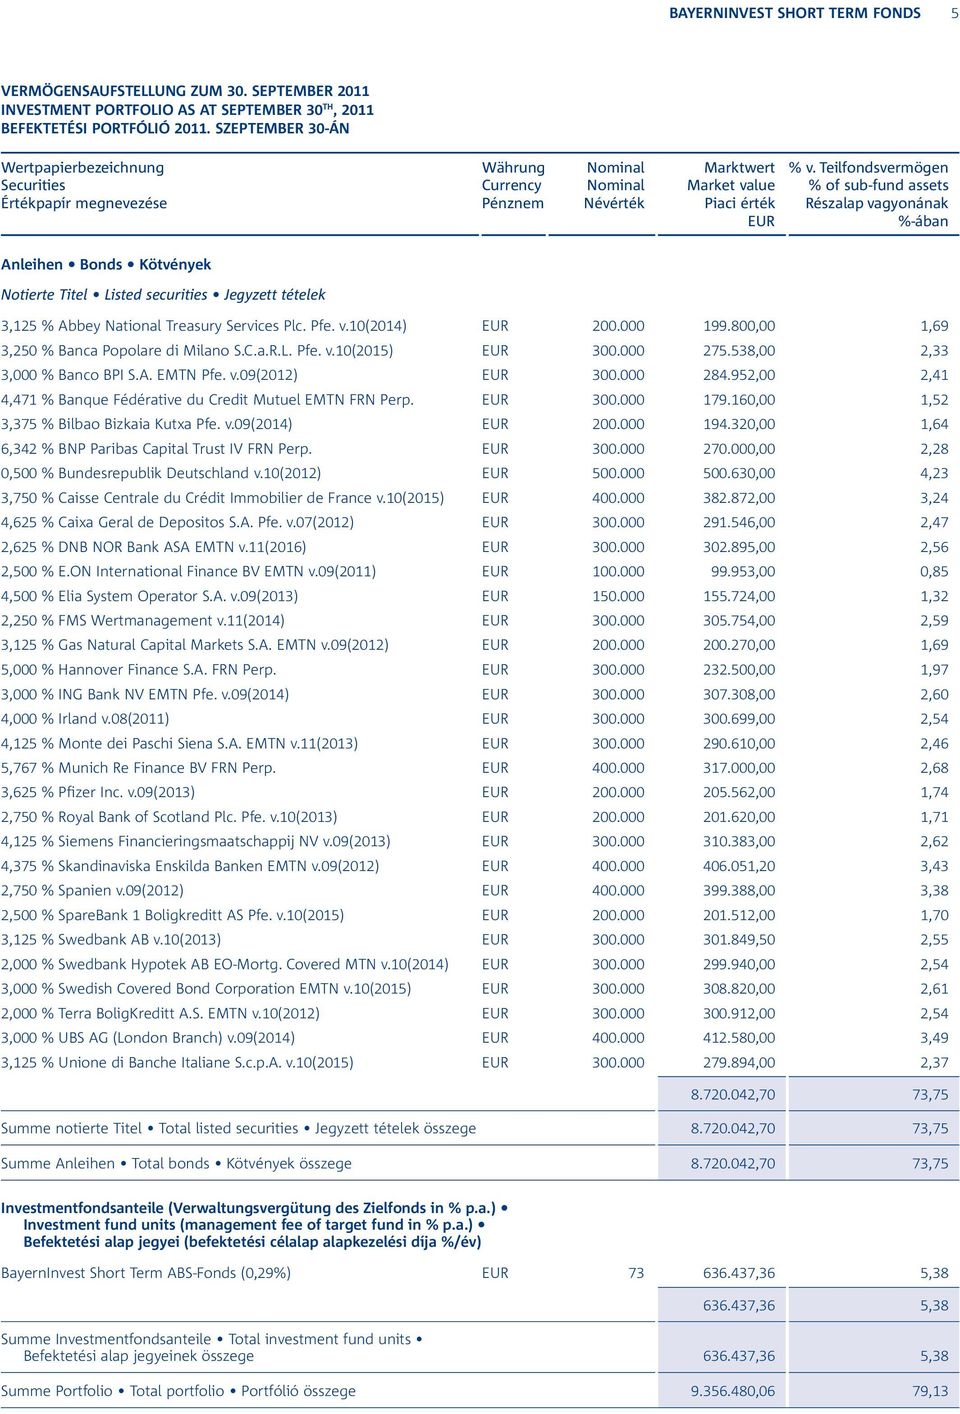
Task: Click the 'Marktwert' column header
Action: click(x=739, y=168)
